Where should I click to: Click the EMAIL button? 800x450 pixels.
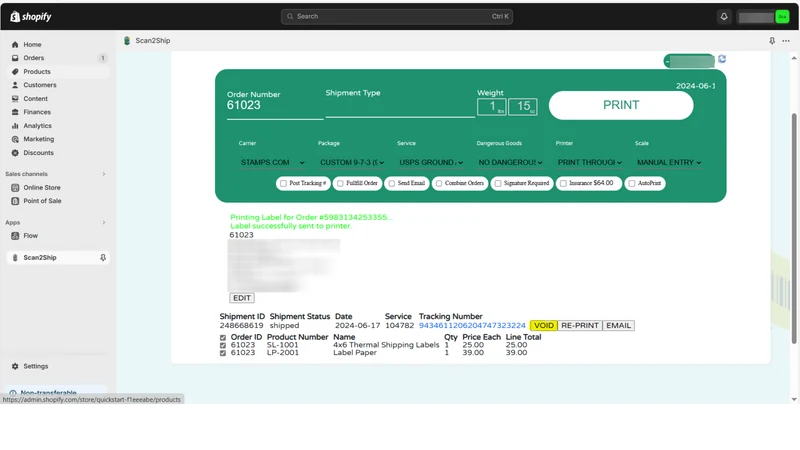(618, 326)
